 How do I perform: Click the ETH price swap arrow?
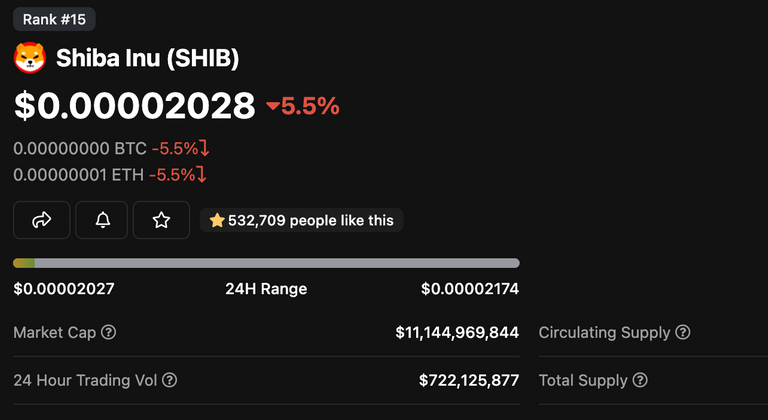click(201, 174)
